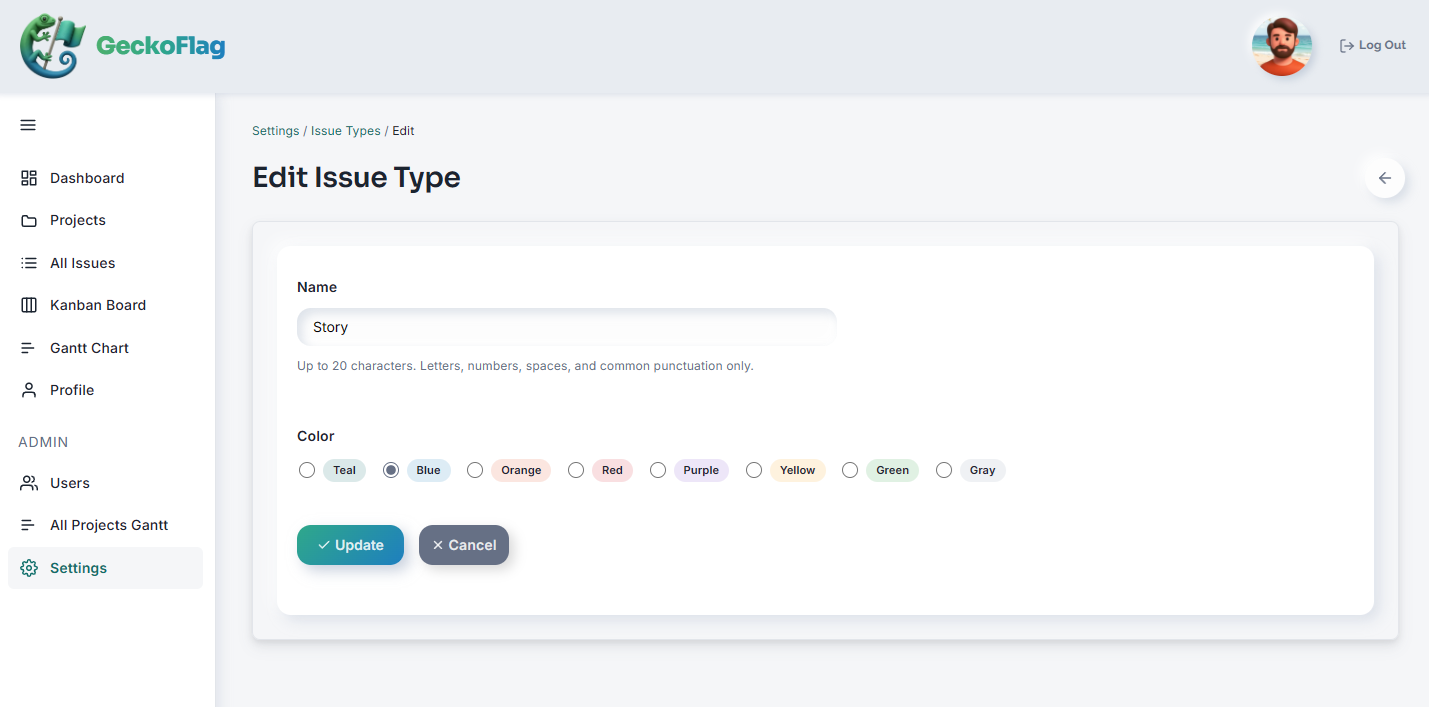Go to Settings breadcrumb link
This screenshot has width=1429, height=707.
point(276,131)
